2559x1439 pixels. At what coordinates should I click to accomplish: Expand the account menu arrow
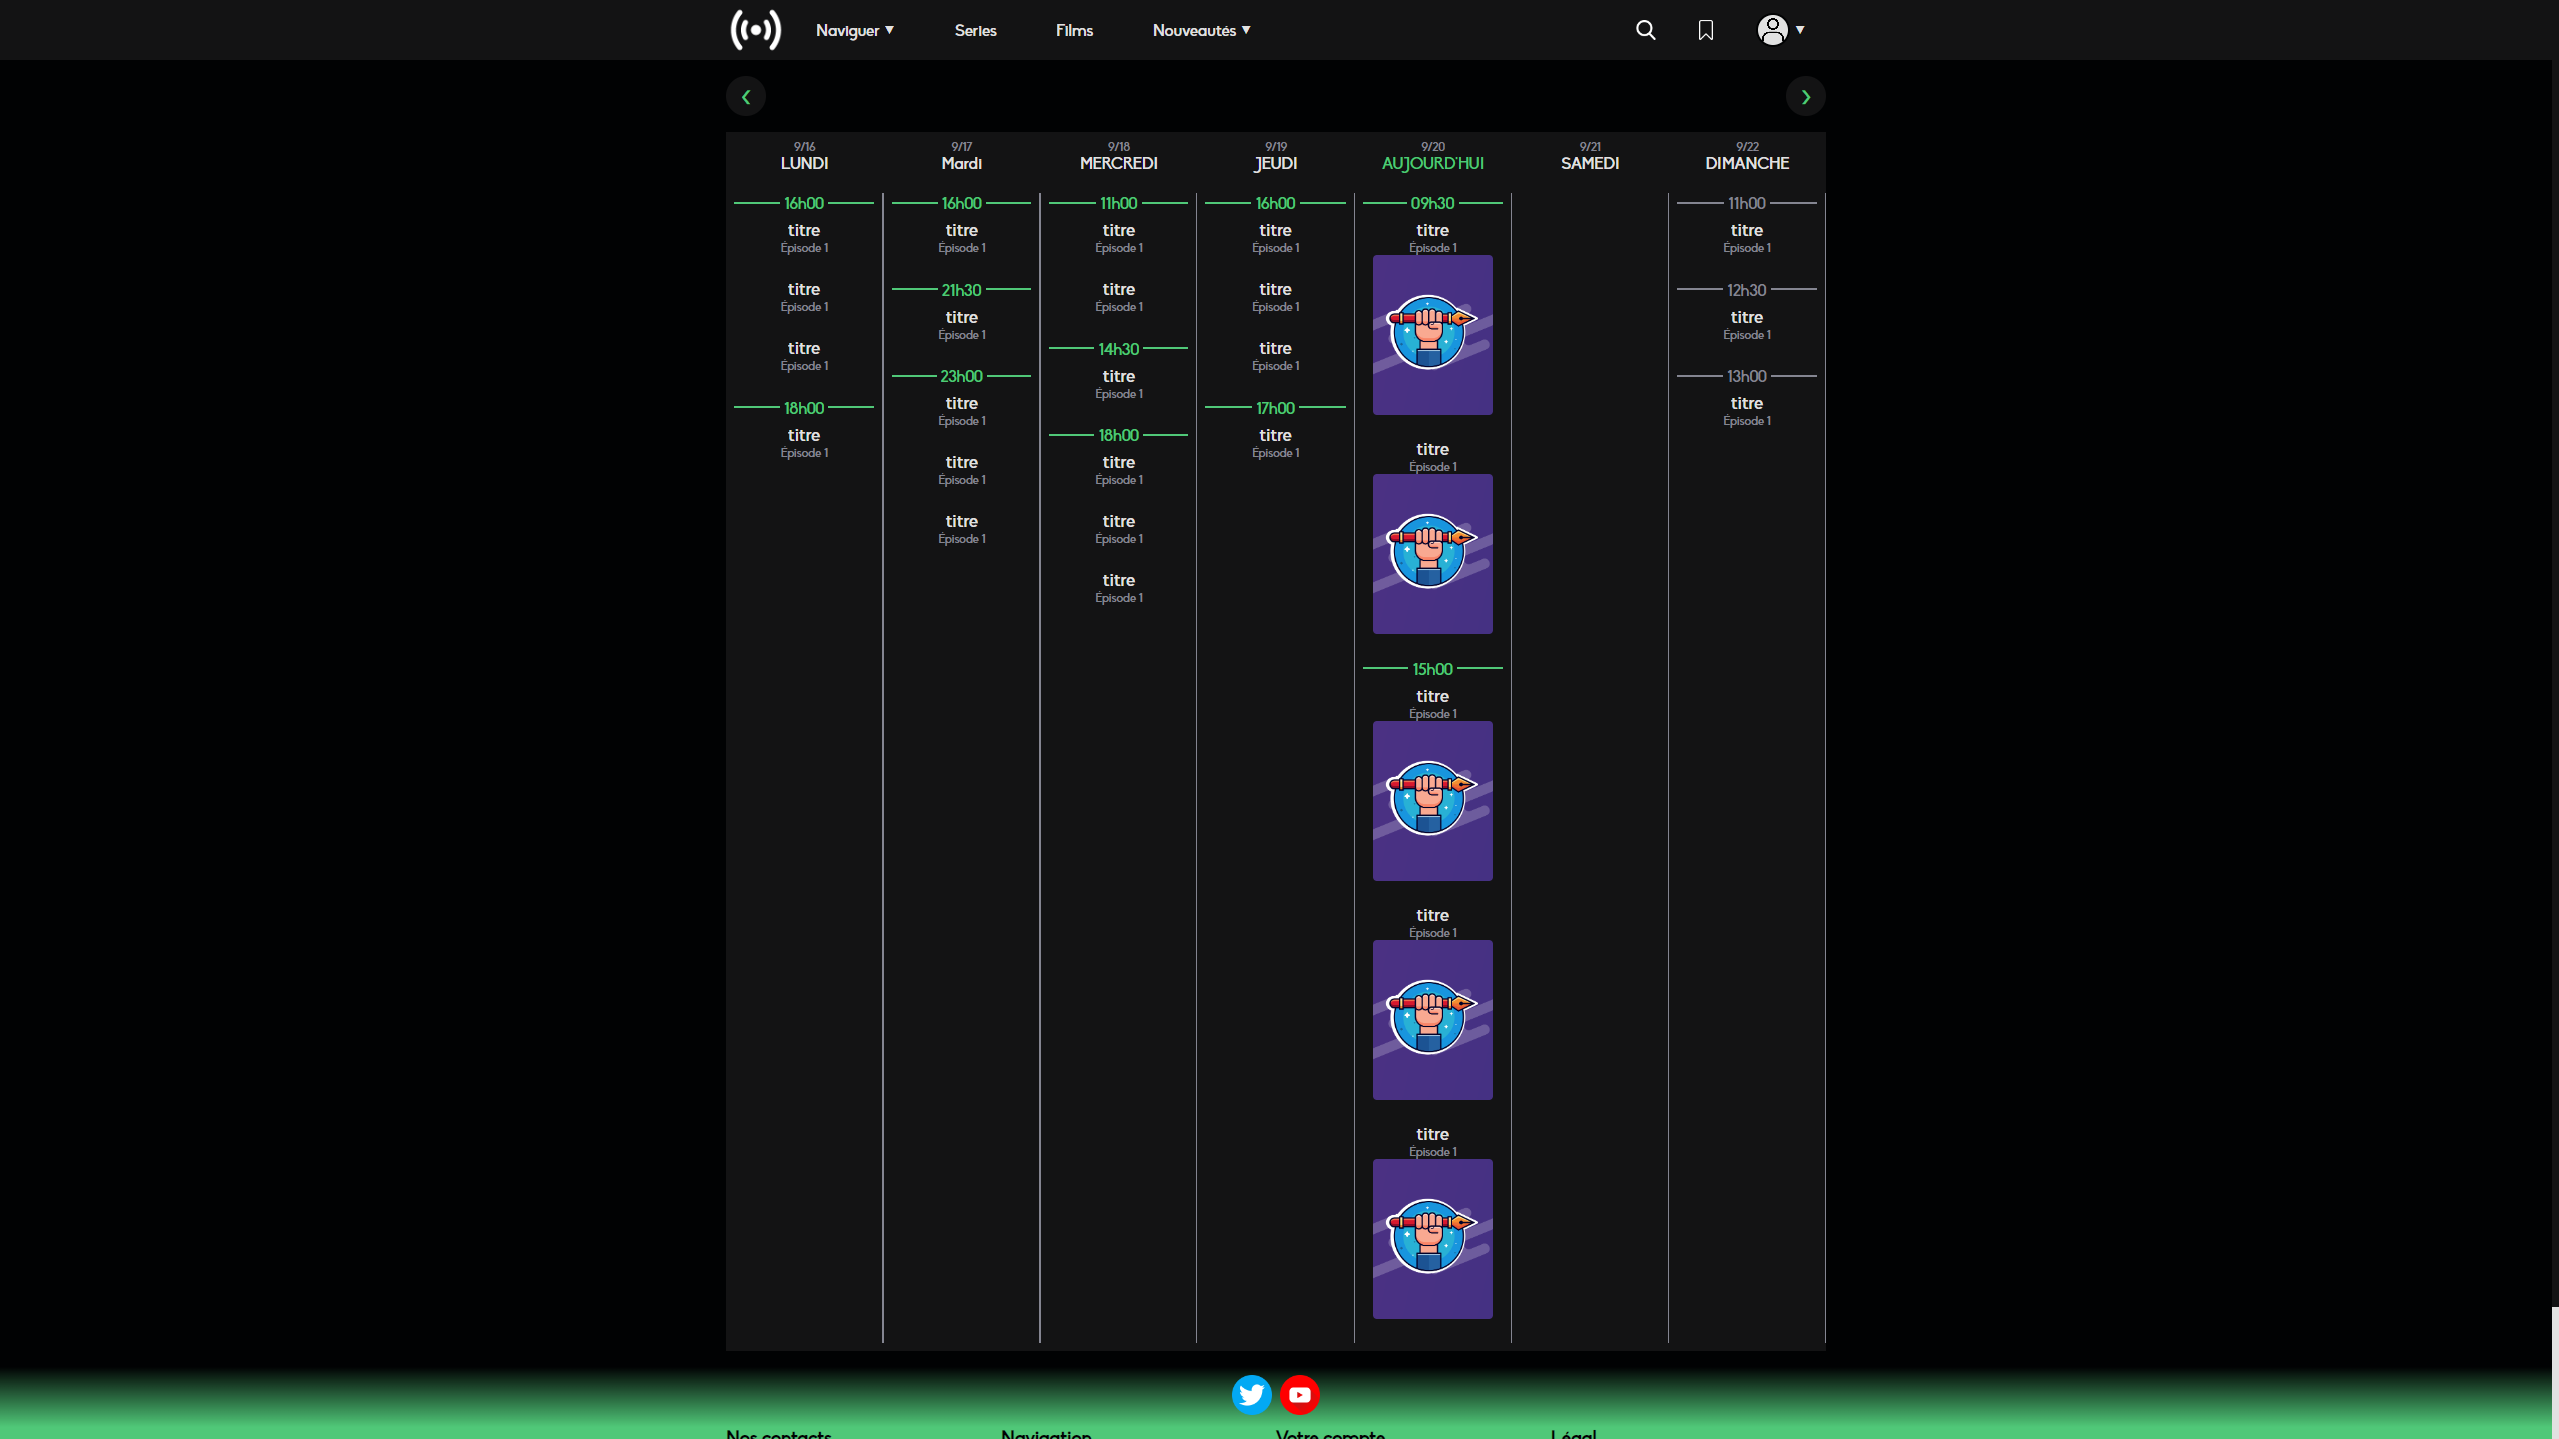1800,30
